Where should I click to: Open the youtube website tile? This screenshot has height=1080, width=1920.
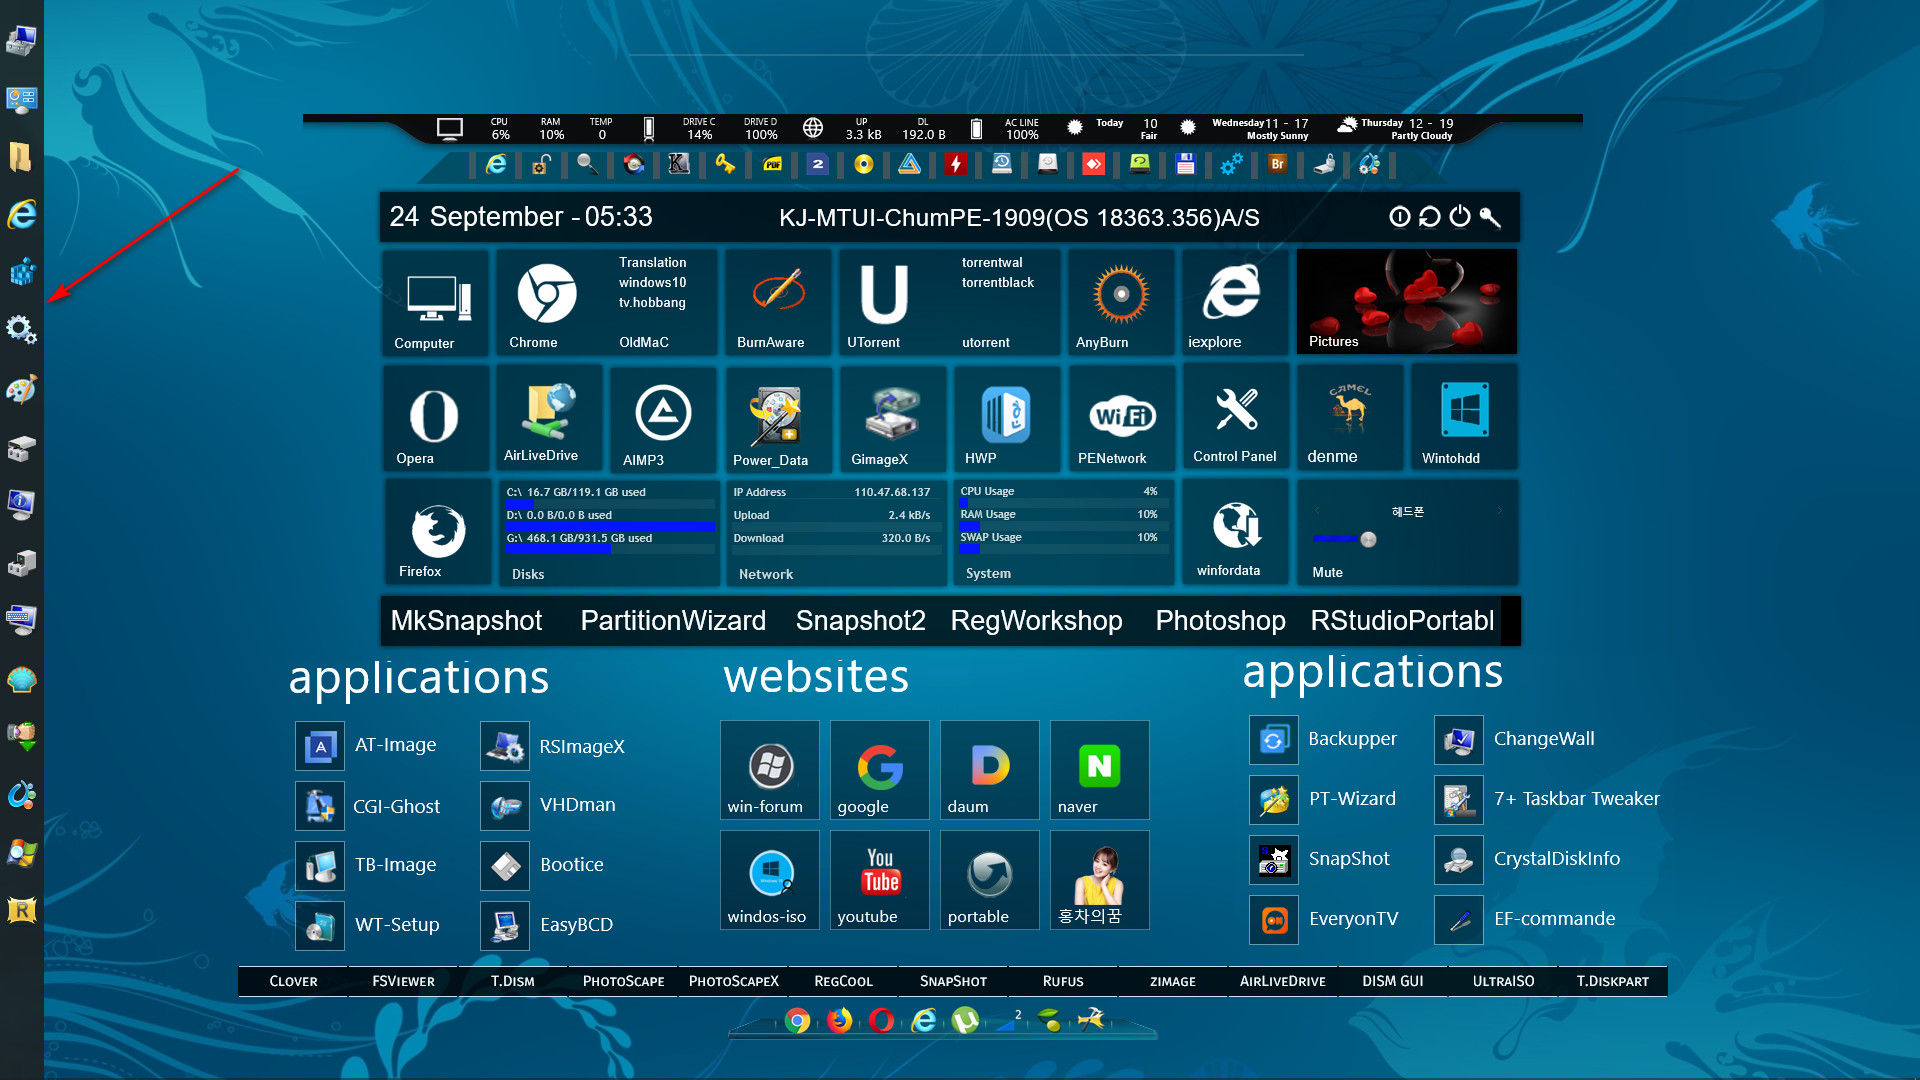(x=879, y=879)
